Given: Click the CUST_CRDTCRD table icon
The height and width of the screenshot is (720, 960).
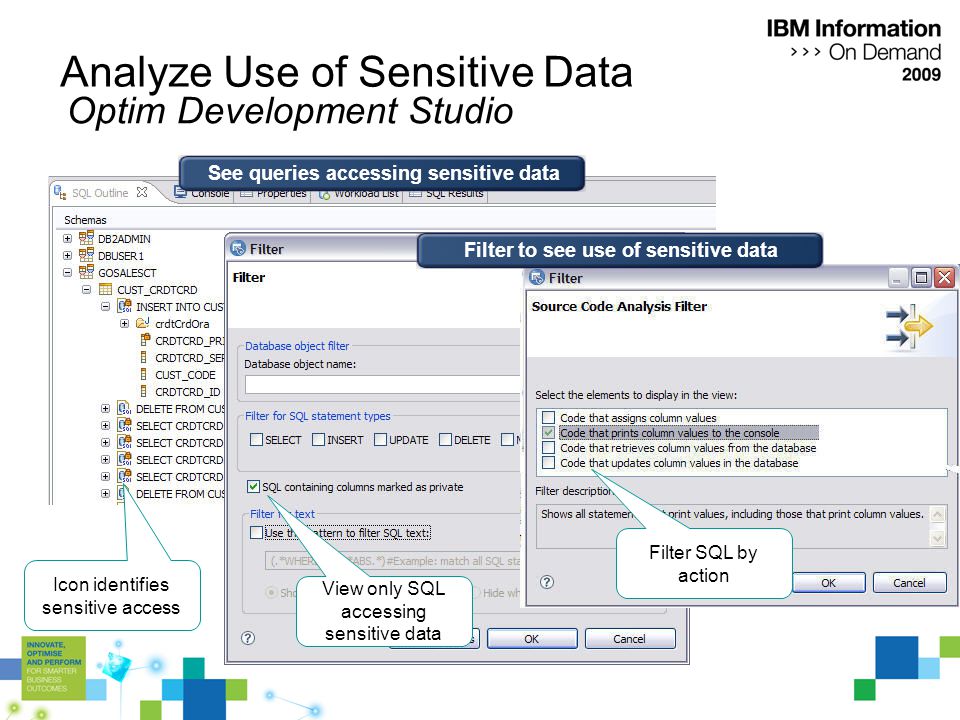Looking at the screenshot, I should (x=105, y=289).
